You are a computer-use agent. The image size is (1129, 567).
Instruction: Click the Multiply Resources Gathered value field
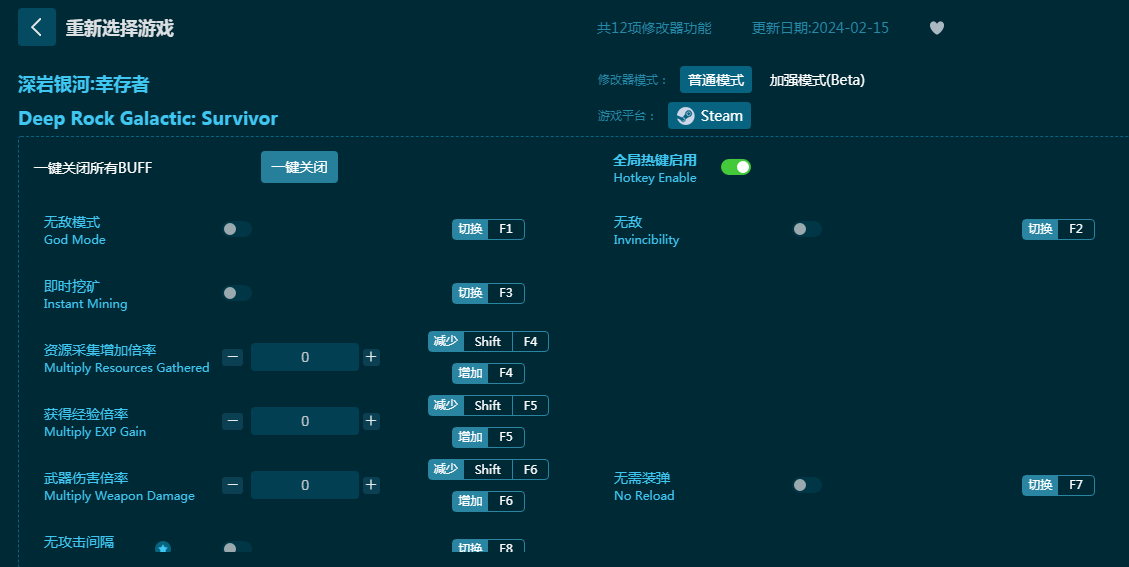point(305,357)
